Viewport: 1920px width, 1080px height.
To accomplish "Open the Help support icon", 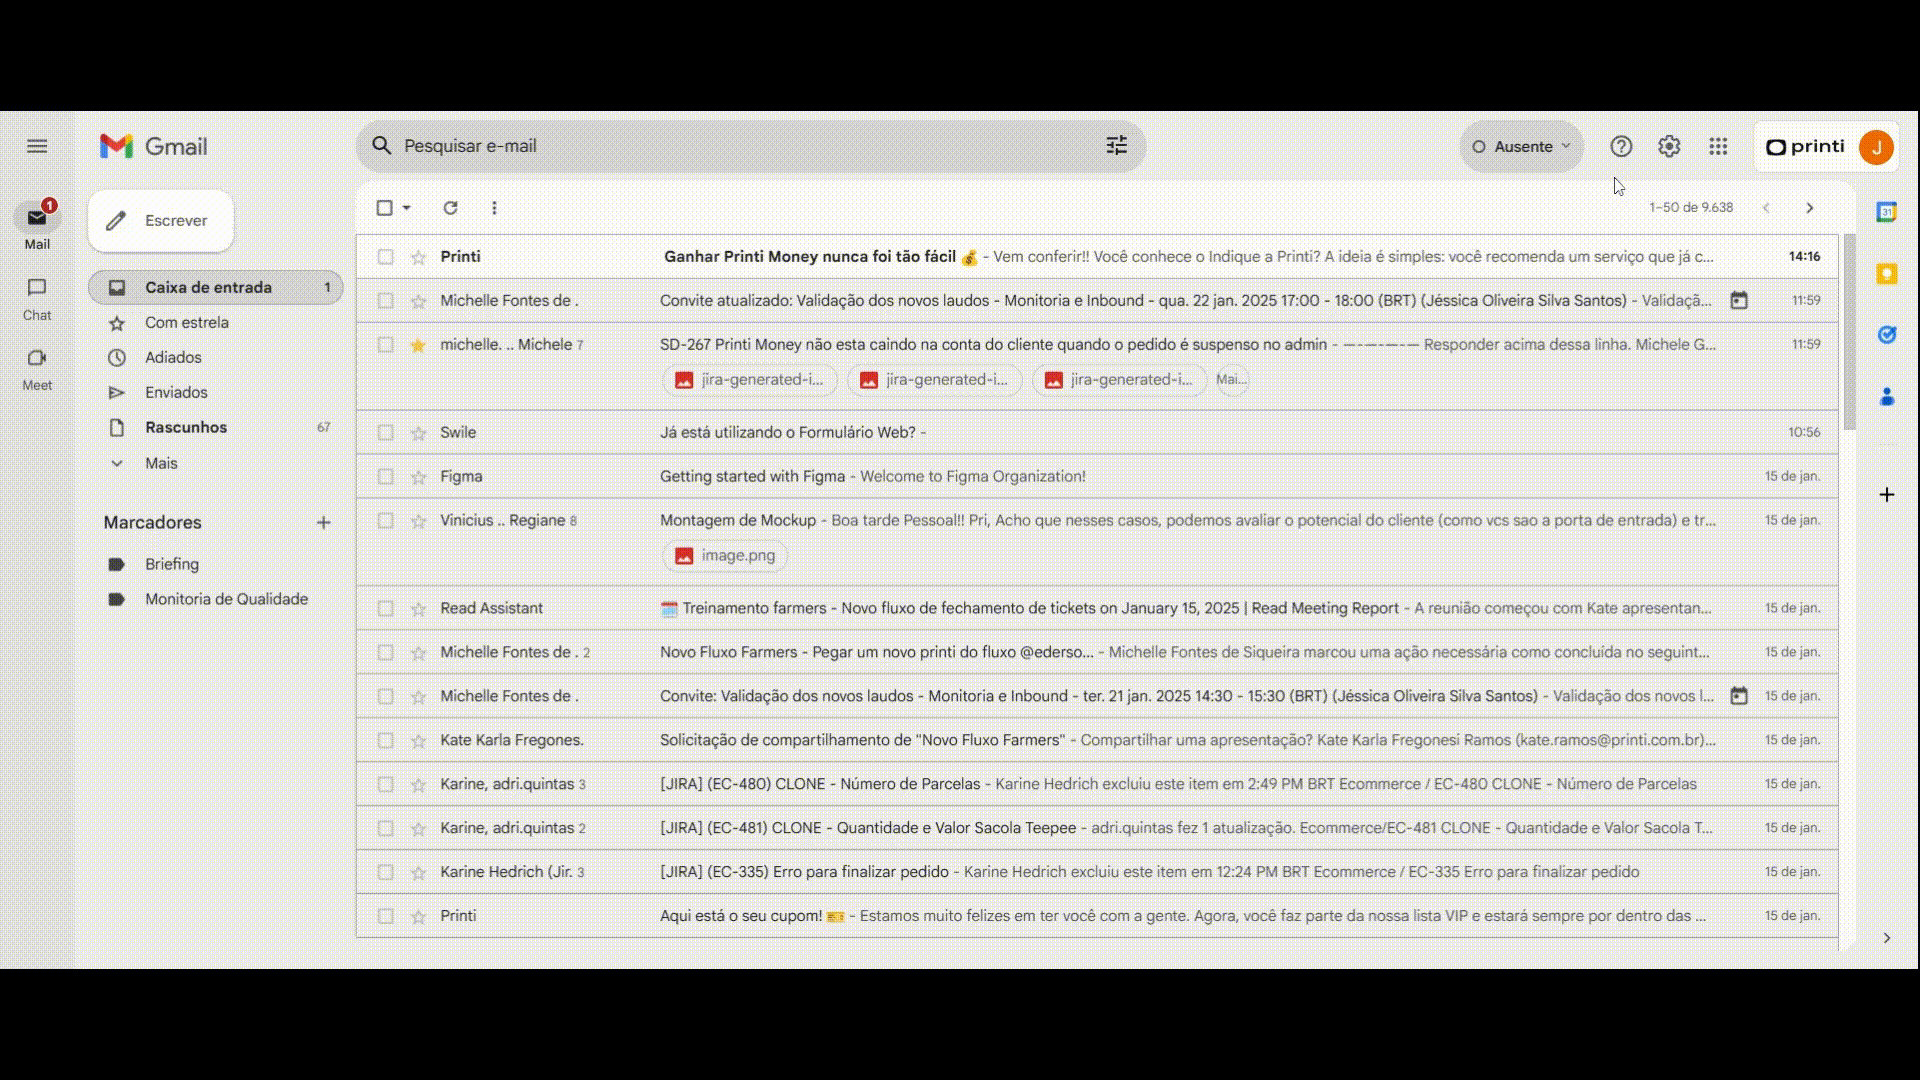I will (x=1621, y=147).
